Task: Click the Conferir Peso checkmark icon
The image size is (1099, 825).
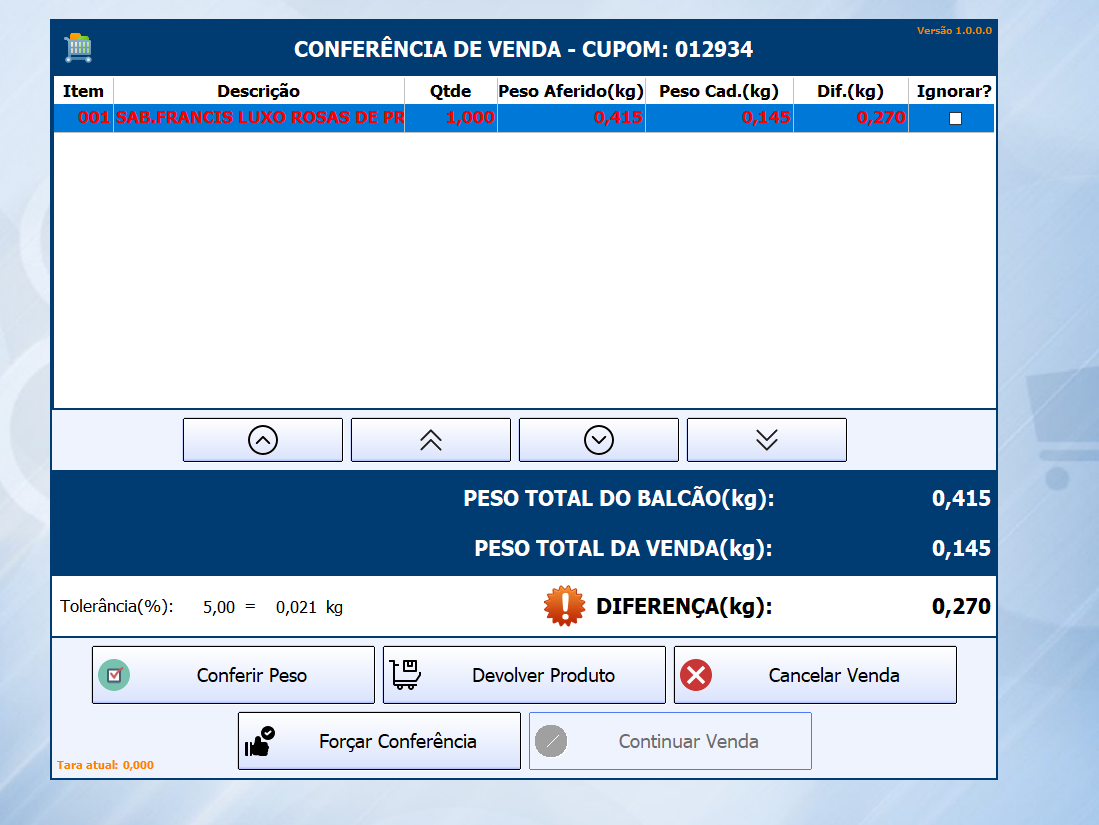Action: click(114, 675)
